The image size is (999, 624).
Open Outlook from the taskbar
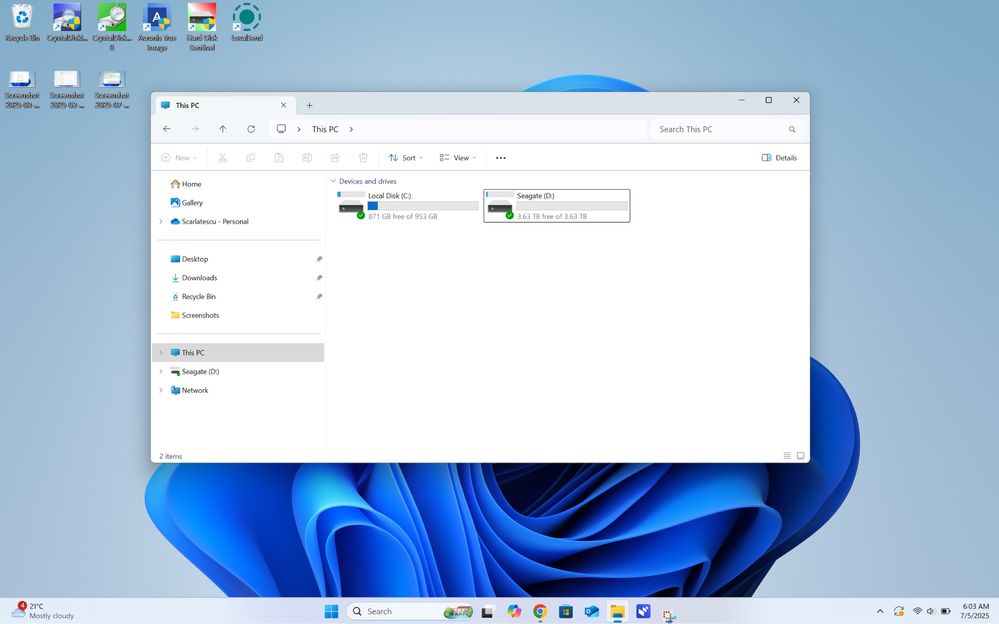(x=592, y=611)
